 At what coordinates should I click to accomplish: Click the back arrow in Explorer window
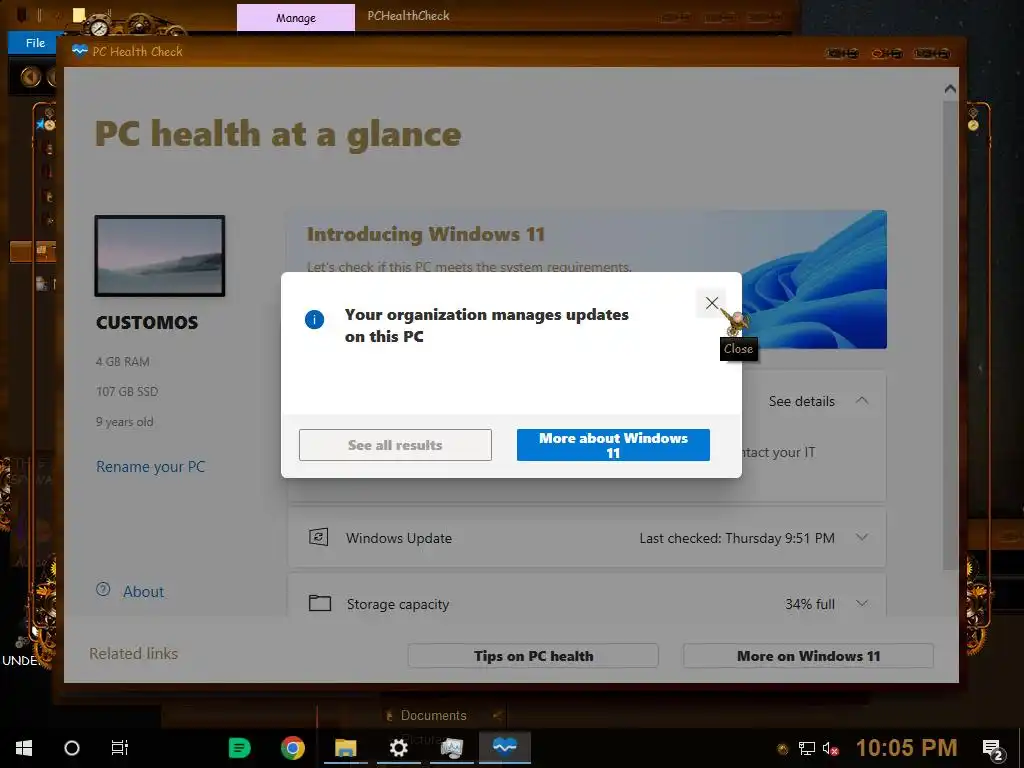coord(30,78)
